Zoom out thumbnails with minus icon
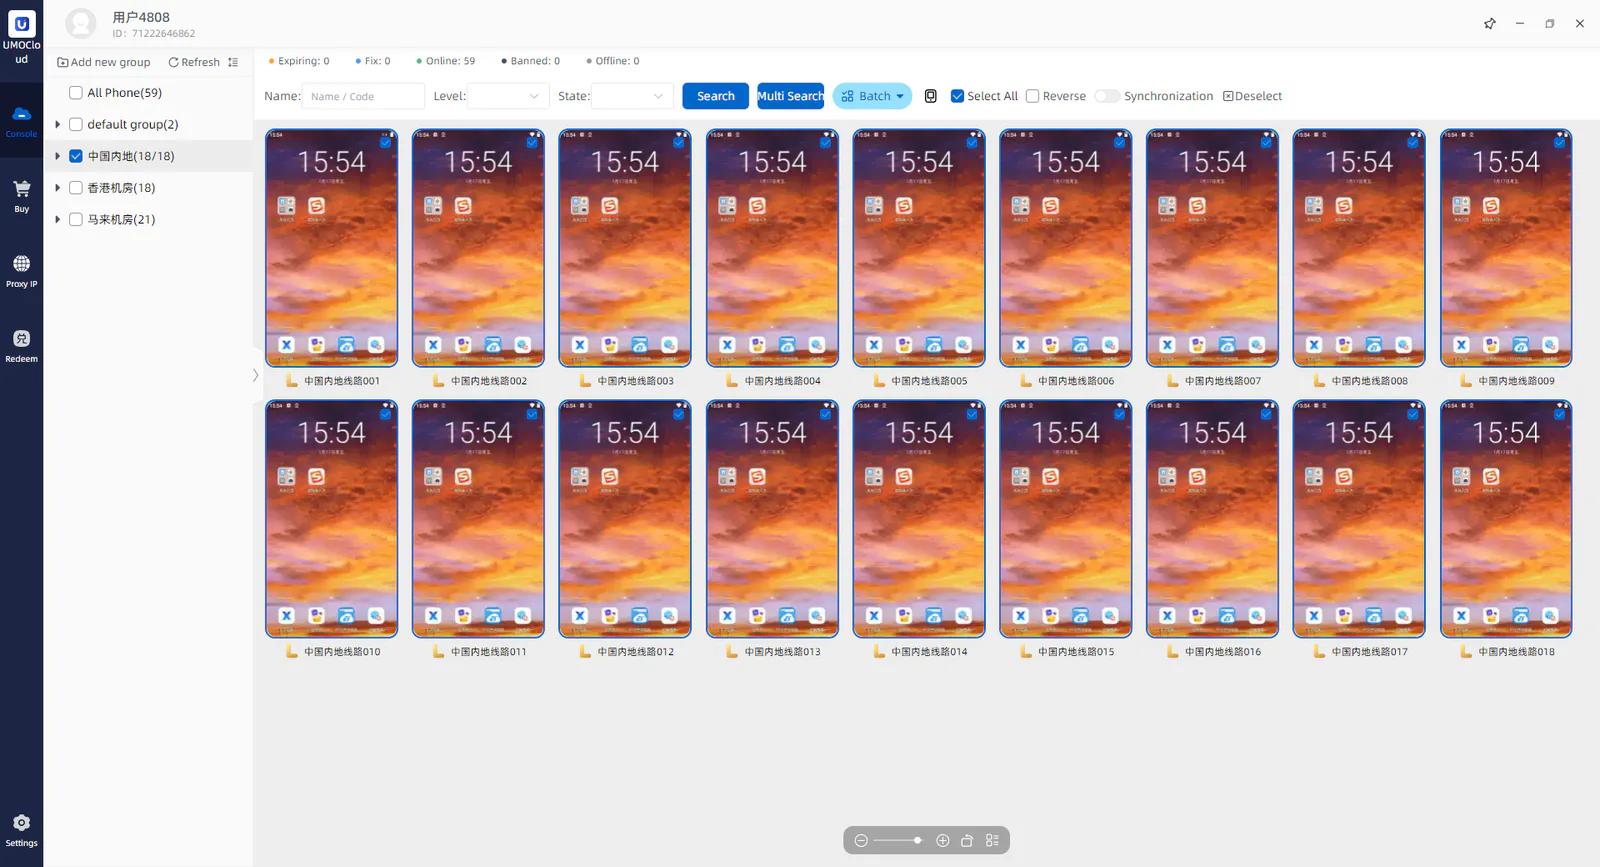Viewport: 1600px width, 867px height. coord(861,841)
